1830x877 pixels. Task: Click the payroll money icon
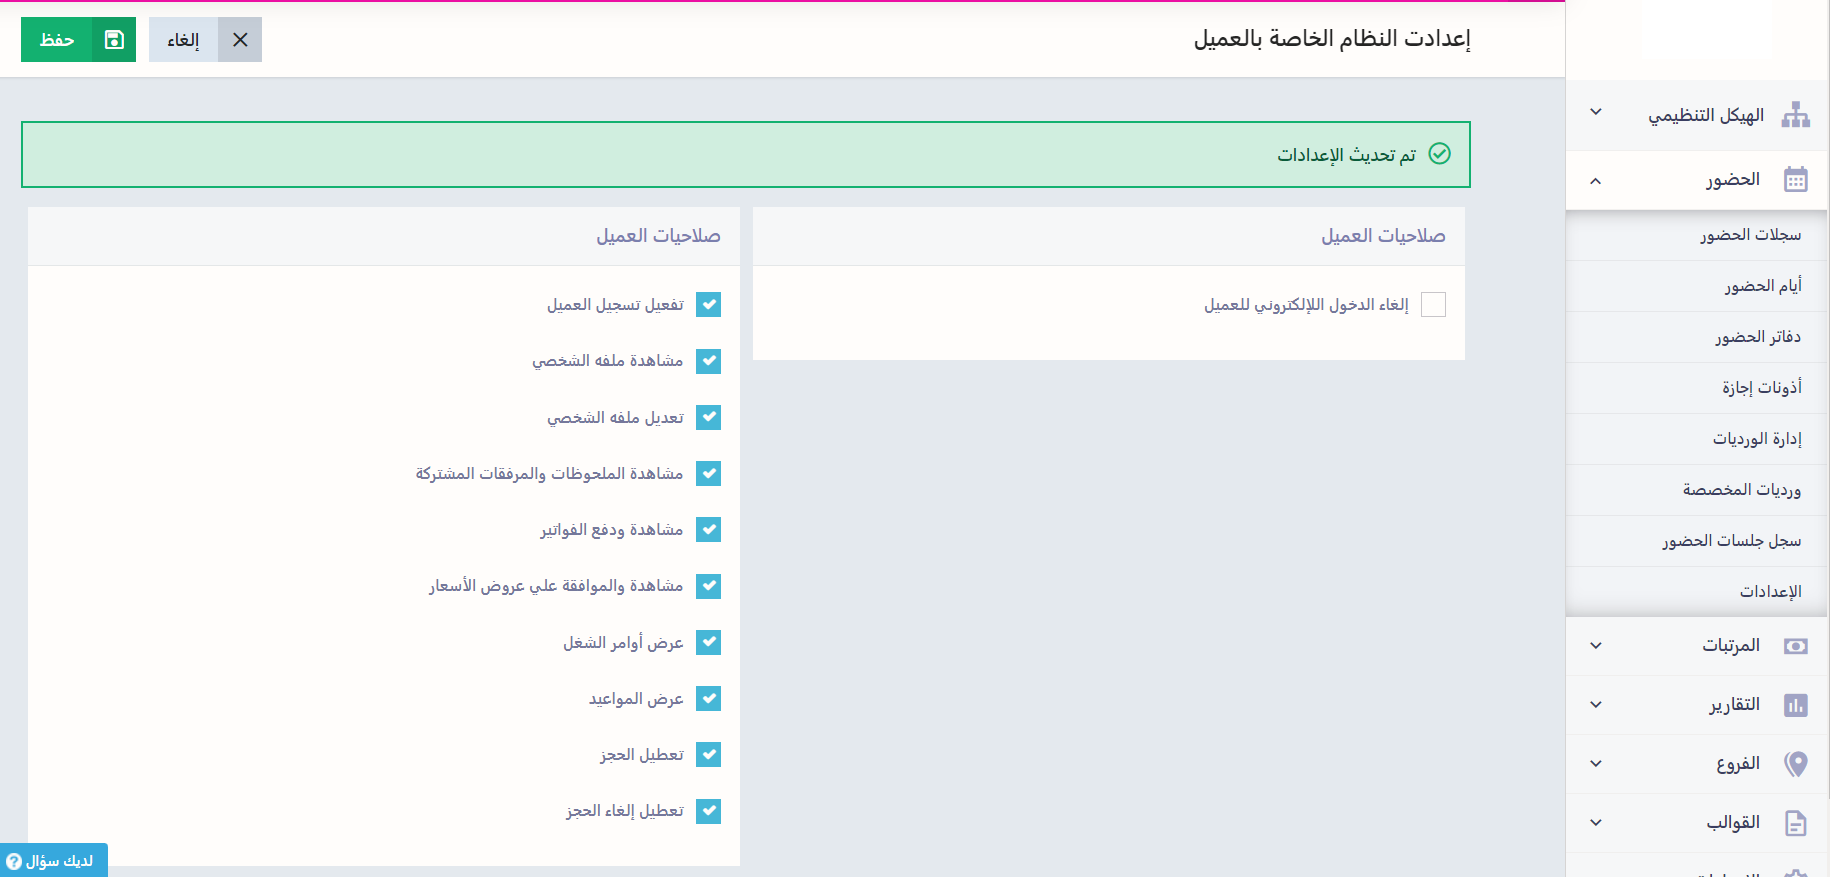pos(1796,646)
